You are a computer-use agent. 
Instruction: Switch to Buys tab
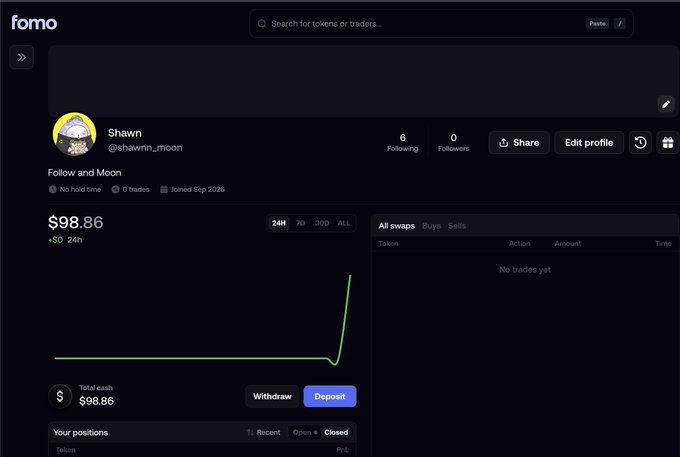click(431, 226)
